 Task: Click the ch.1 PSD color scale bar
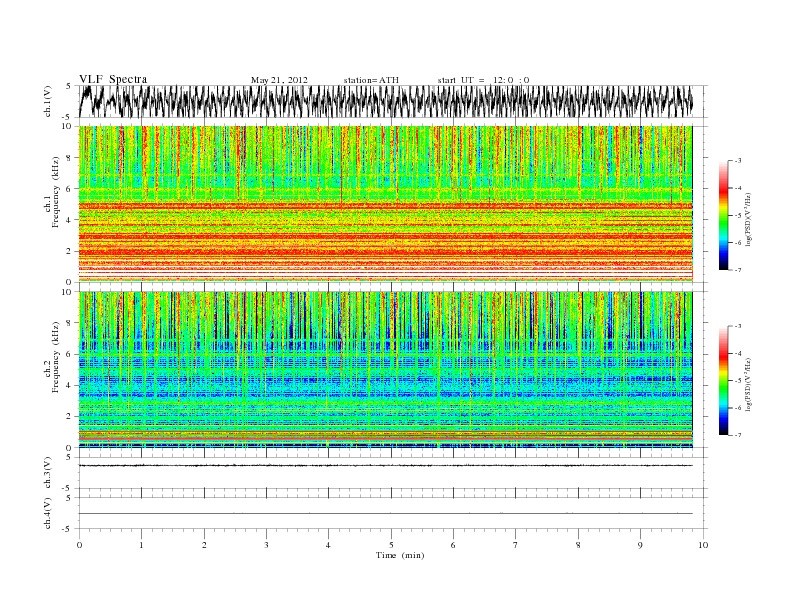[724, 215]
